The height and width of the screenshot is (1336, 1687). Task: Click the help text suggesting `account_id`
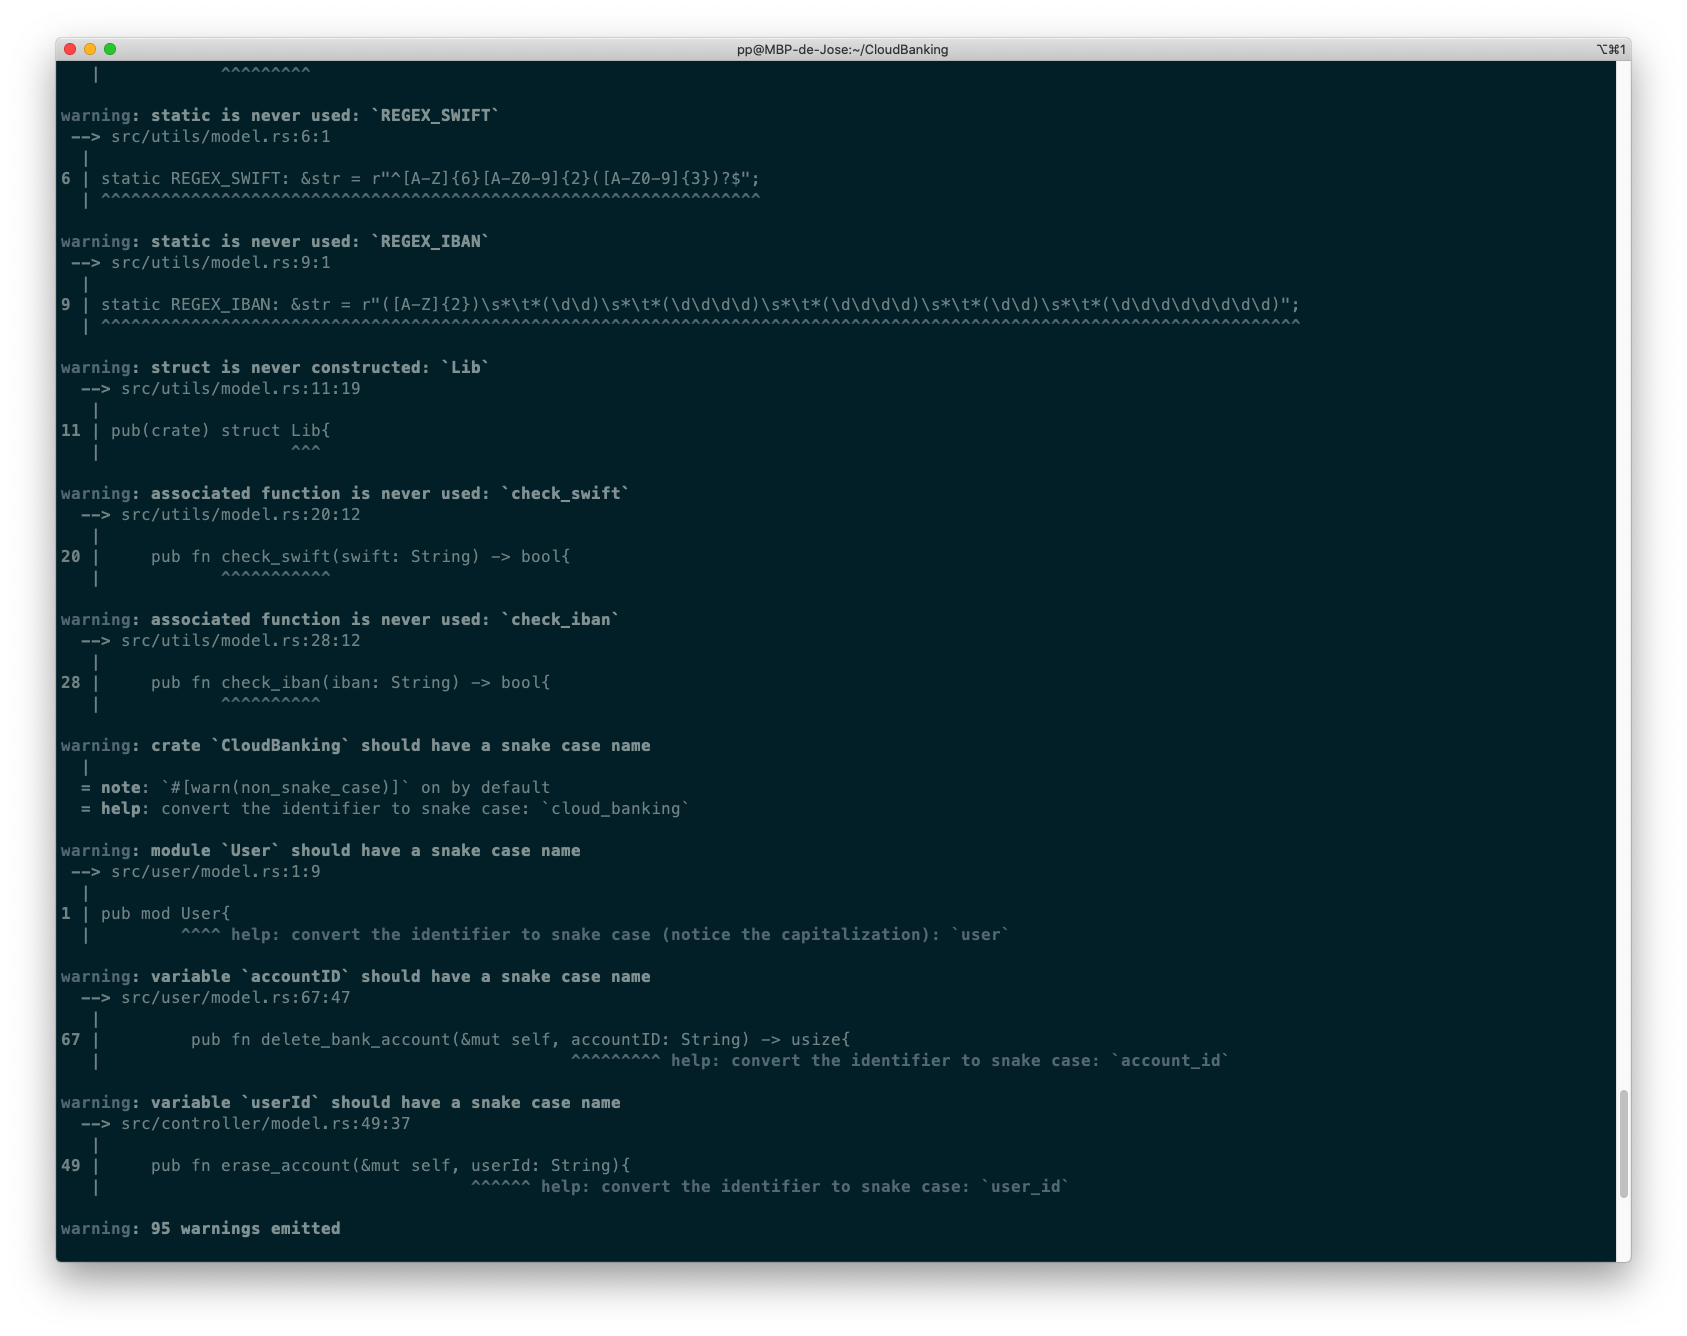point(950,1061)
